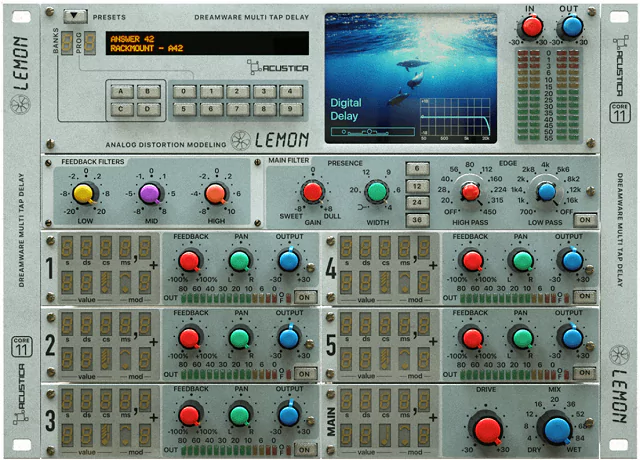Click tap 5 mod arrow selector
Viewport: 640px width, 460px height.
coord(404,359)
